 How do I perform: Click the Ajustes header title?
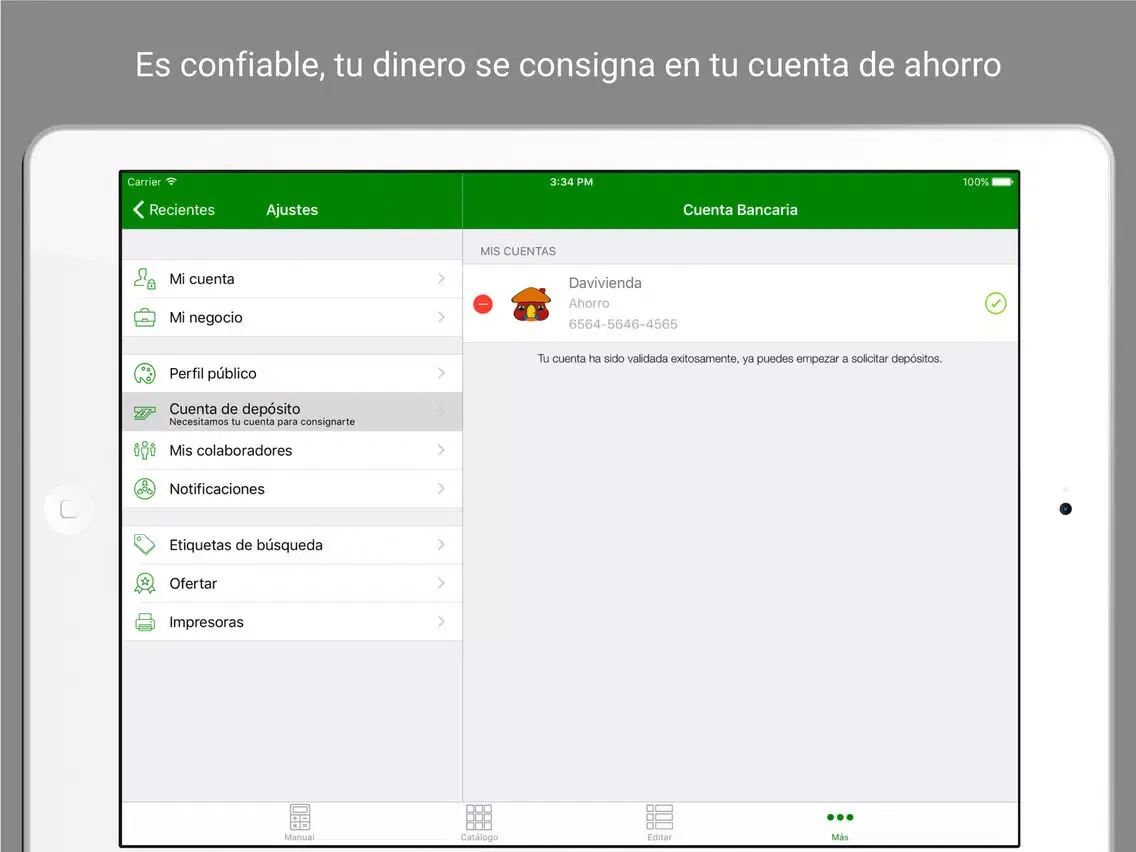[x=292, y=209]
